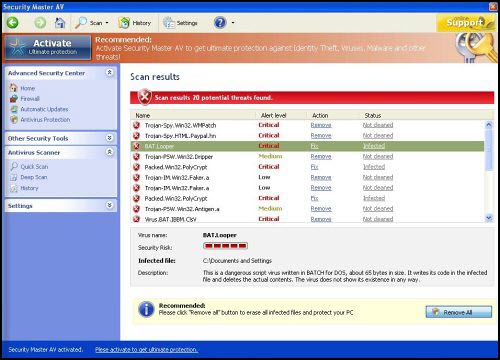The width and height of the screenshot is (500, 360).
Task: Open Firewall in the sidebar
Action: (30, 99)
